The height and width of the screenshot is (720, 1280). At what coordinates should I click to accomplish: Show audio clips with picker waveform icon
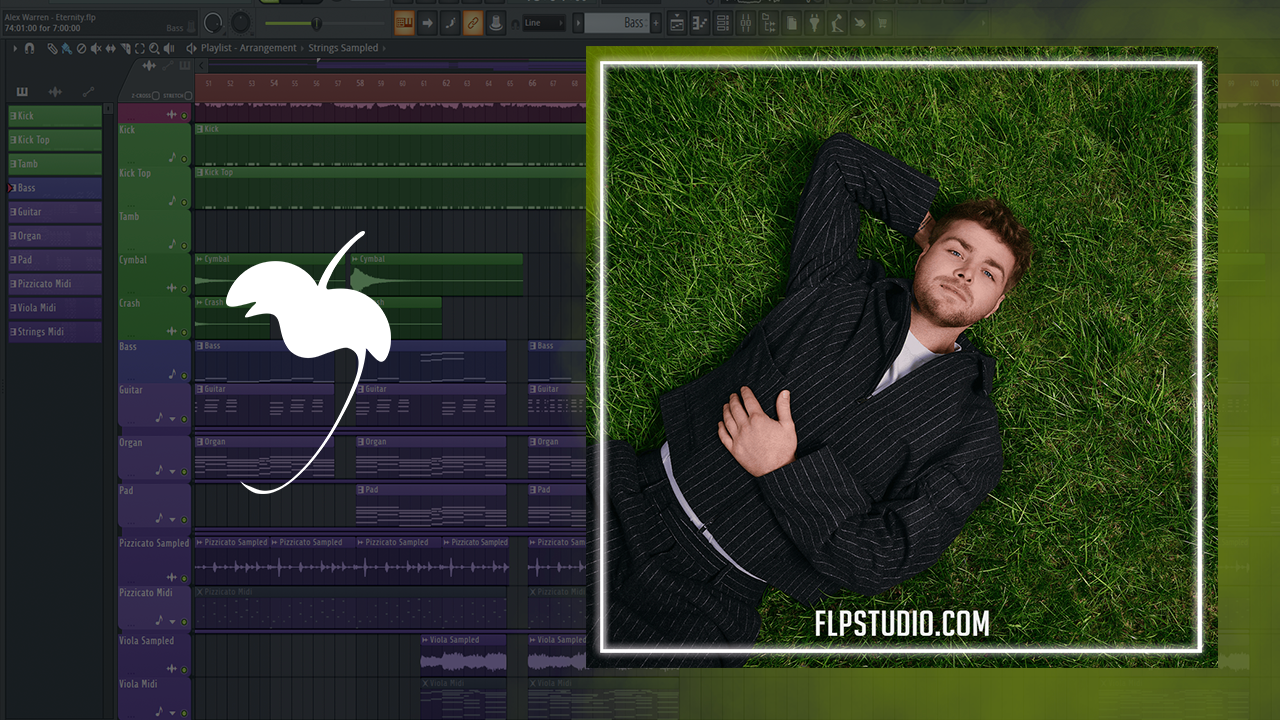[55, 92]
